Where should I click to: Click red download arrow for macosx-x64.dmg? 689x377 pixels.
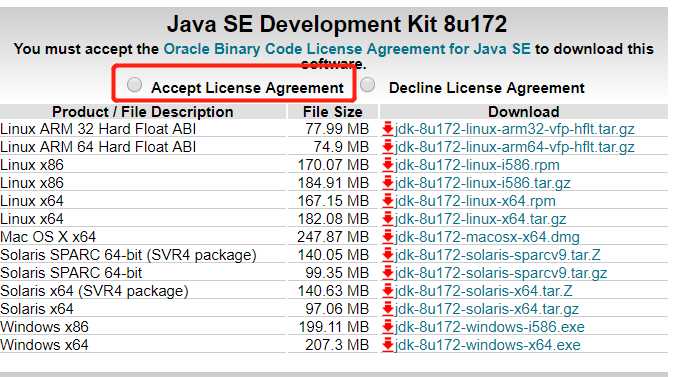coord(388,237)
